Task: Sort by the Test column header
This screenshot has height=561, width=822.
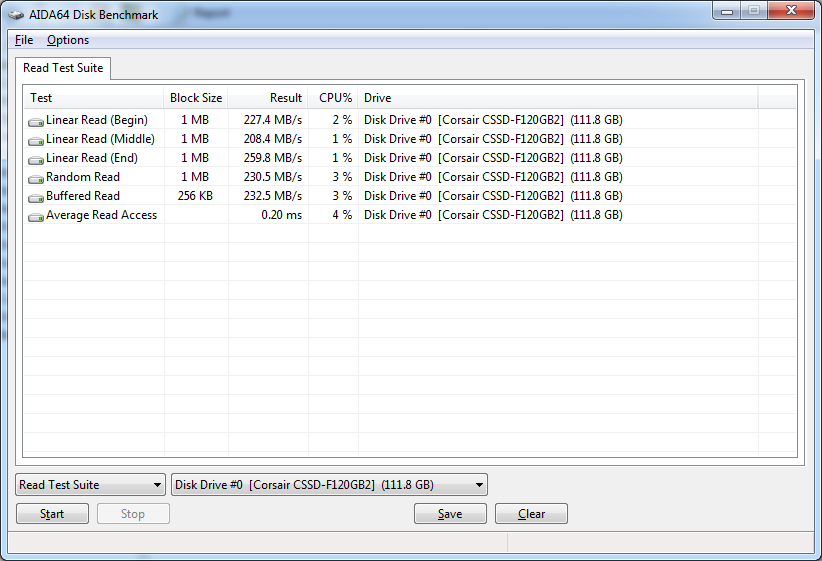Action: [x=94, y=98]
